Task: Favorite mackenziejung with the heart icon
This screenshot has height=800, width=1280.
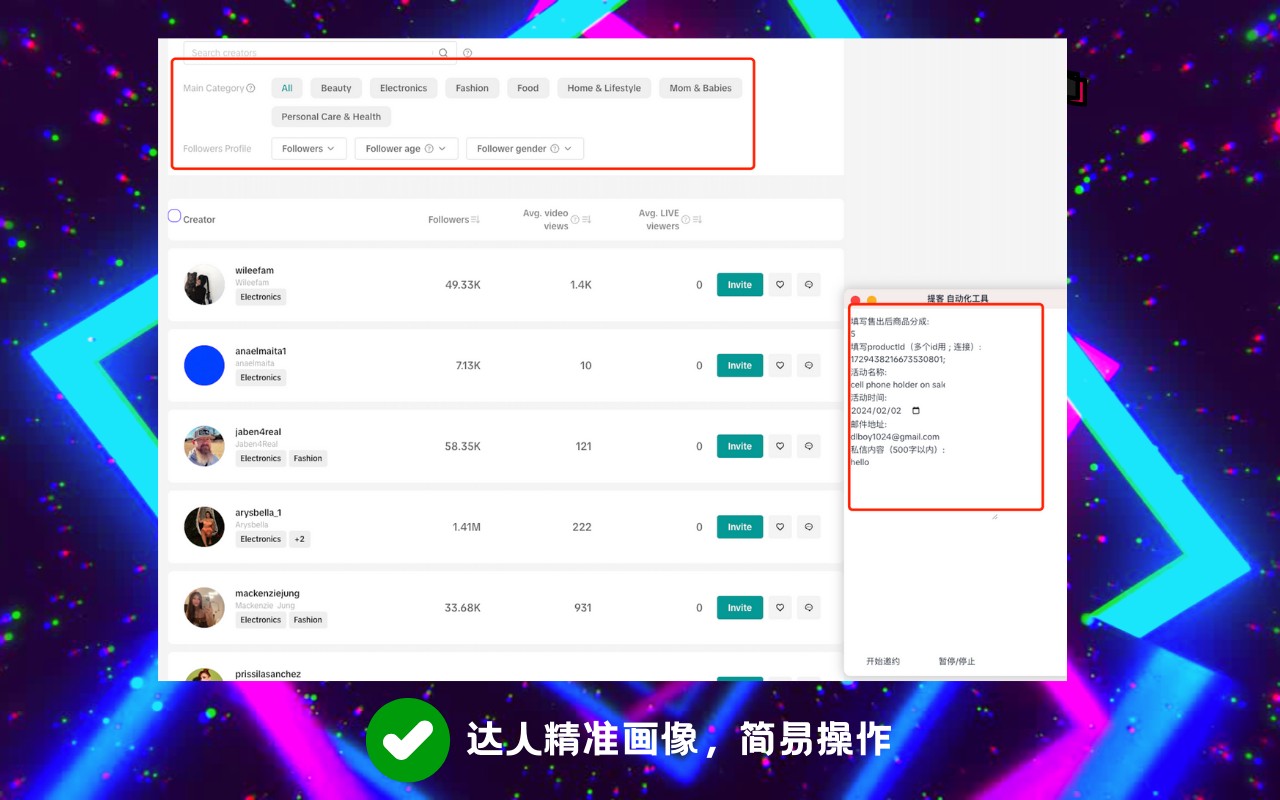Action: 780,607
